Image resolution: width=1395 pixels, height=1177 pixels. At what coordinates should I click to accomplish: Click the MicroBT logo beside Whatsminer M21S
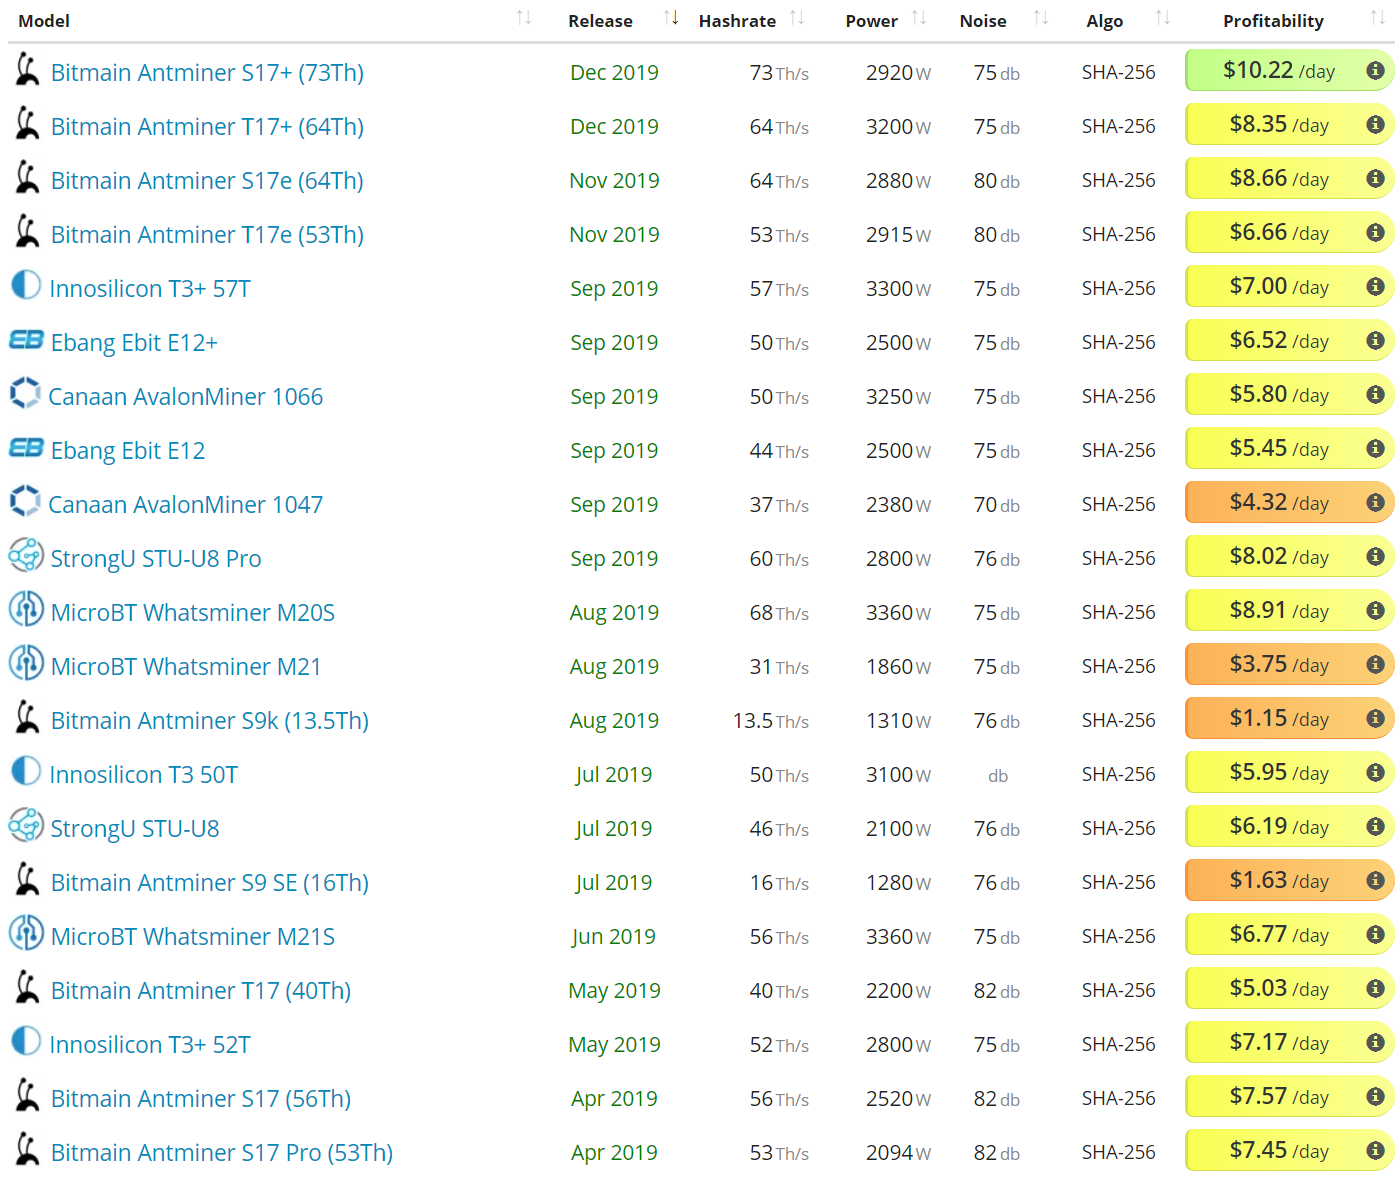point(26,933)
